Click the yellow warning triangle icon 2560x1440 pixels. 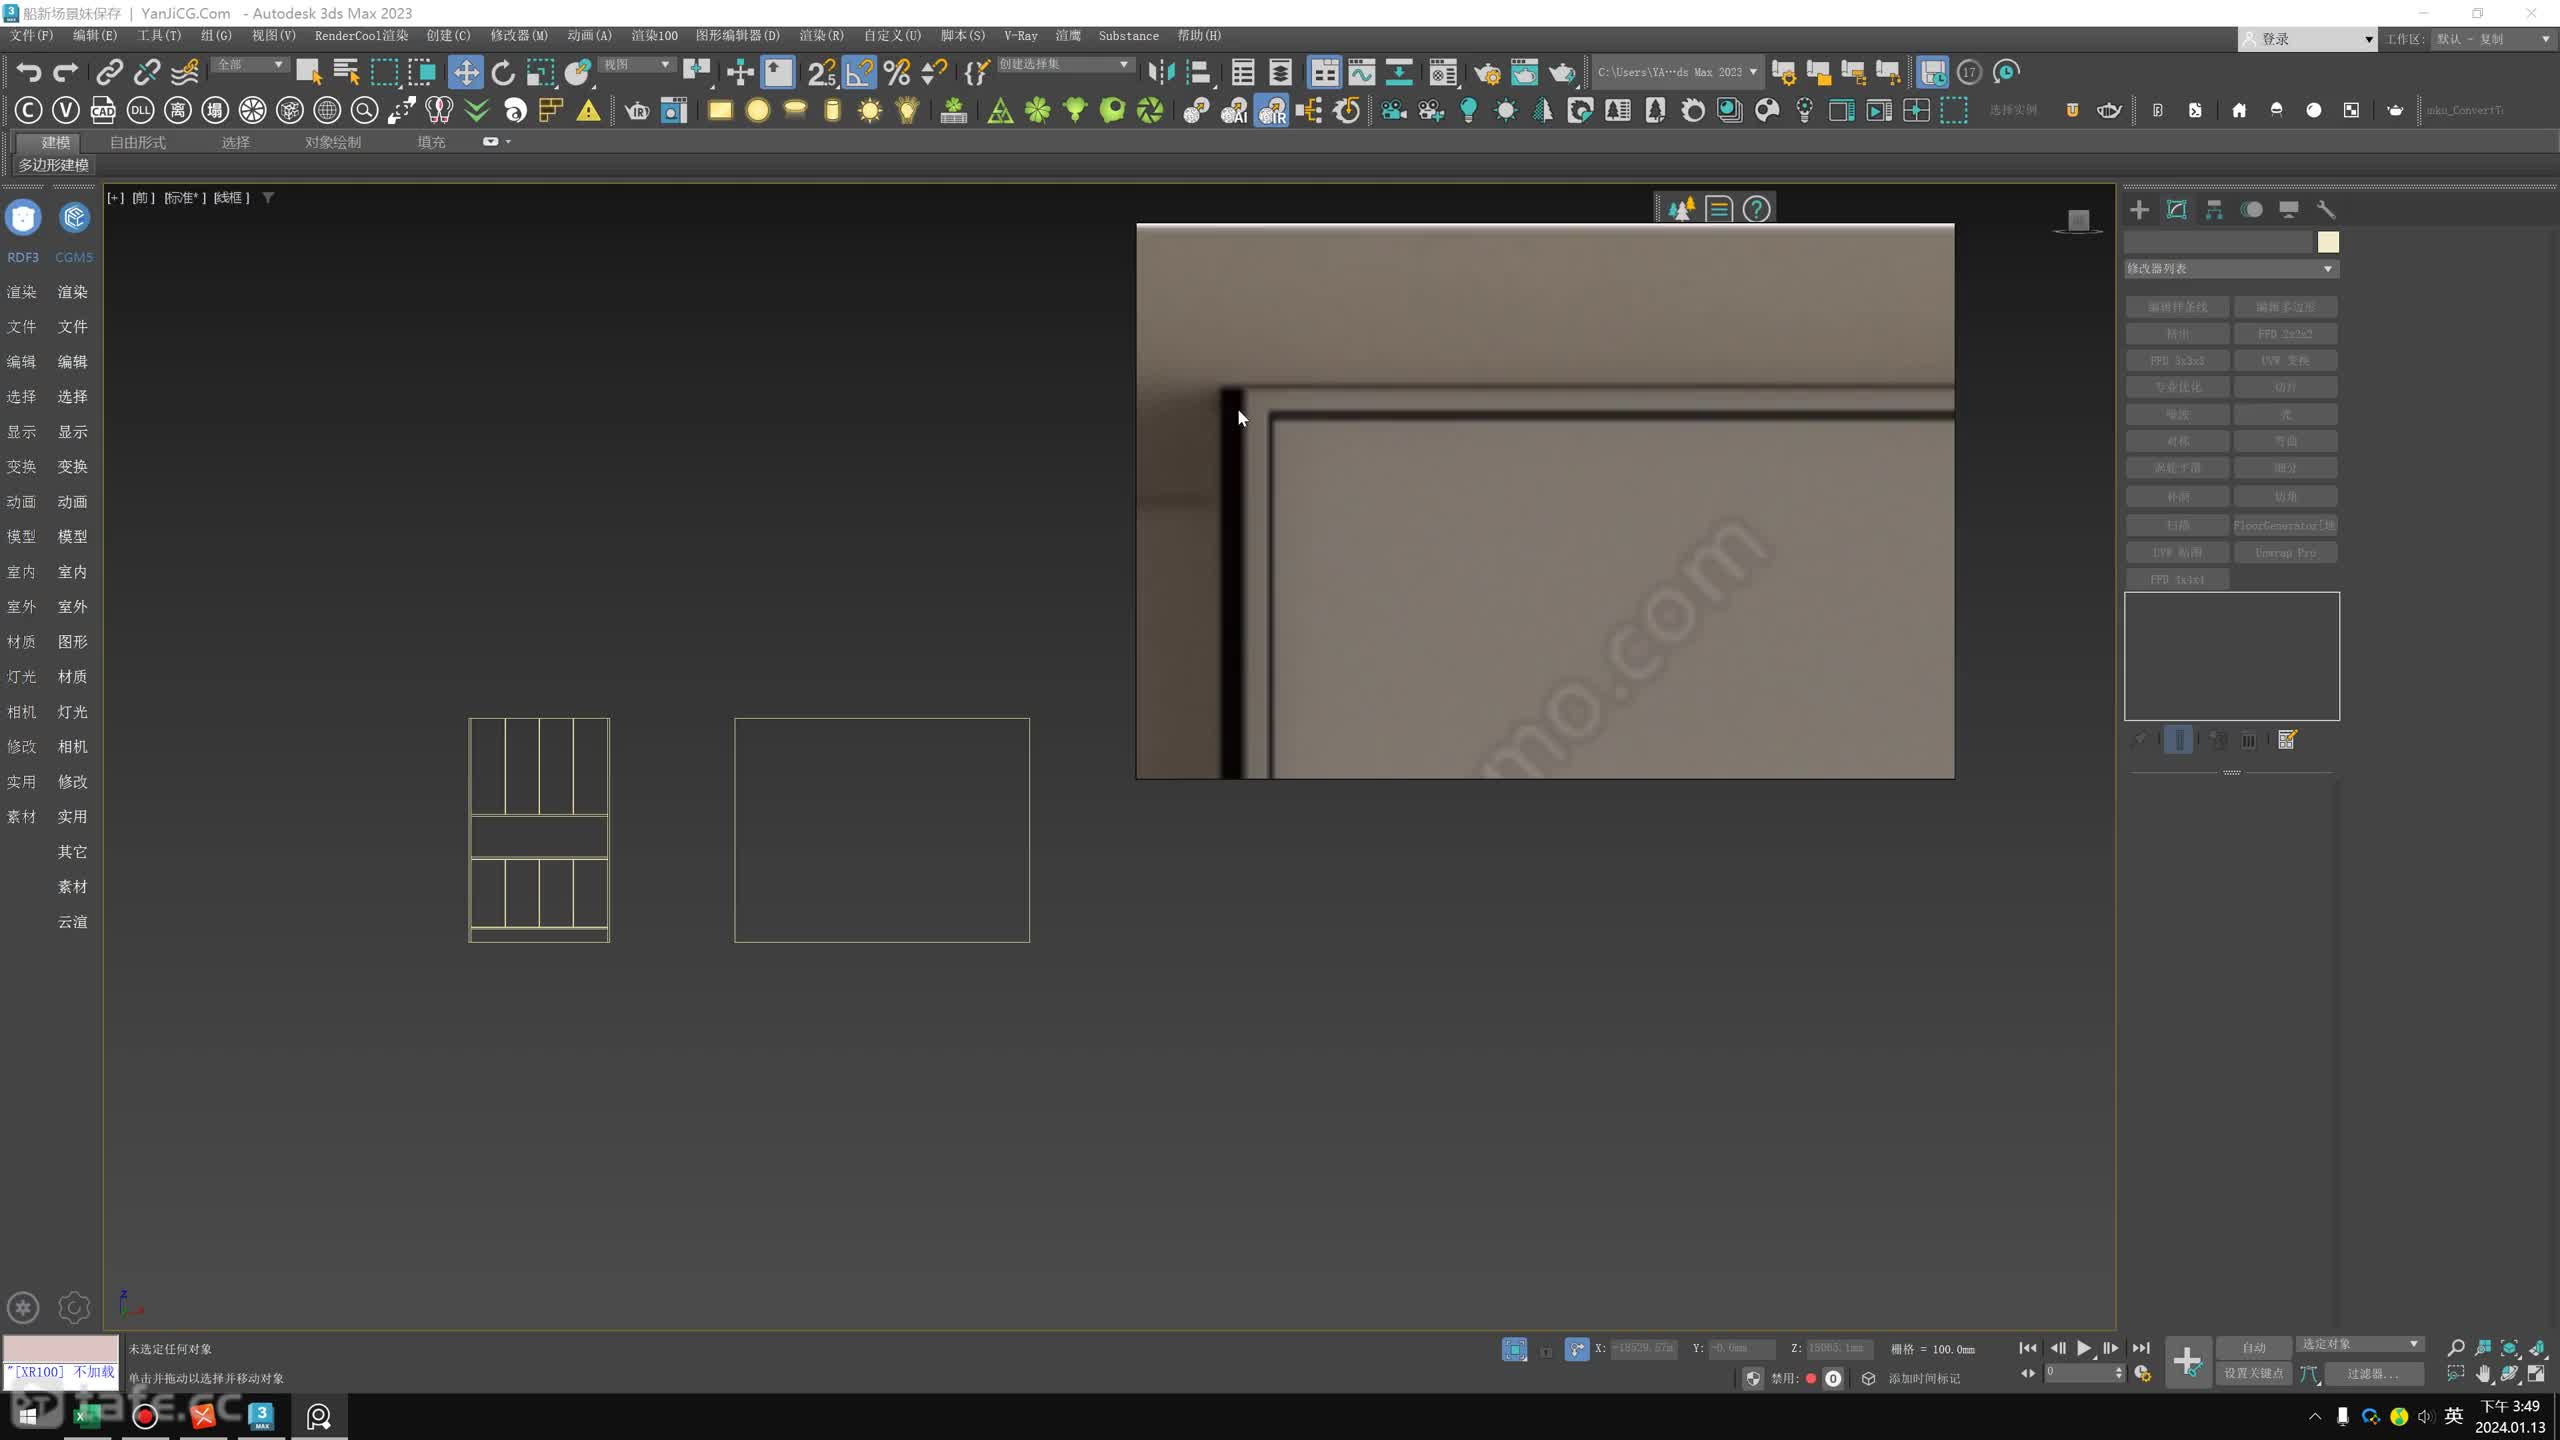(x=588, y=110)
